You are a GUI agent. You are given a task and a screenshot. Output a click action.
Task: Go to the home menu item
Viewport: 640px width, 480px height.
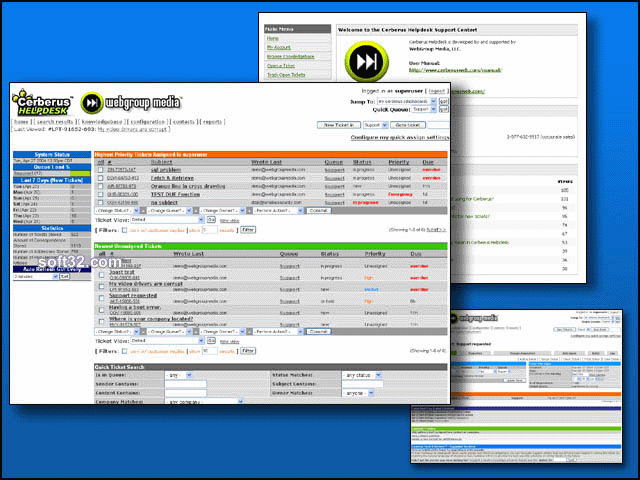(21, 122)
